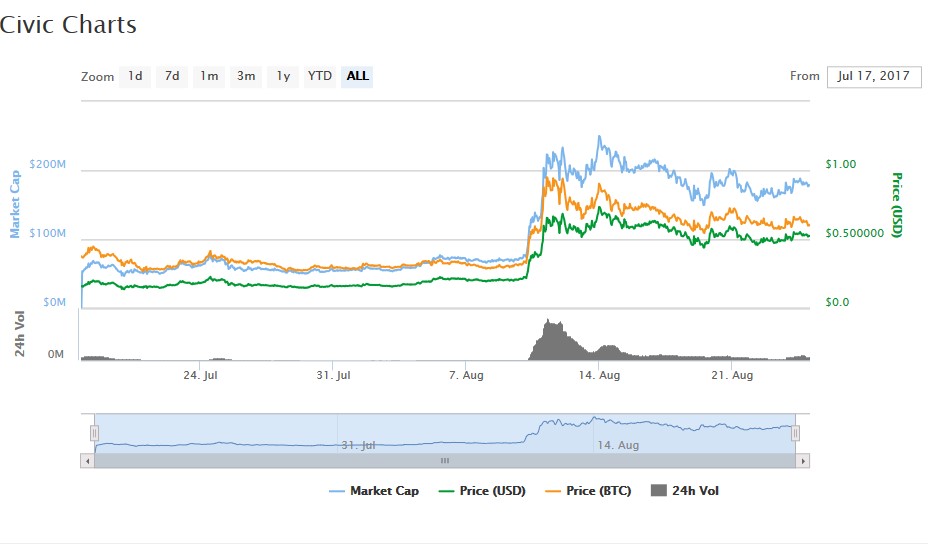This screenshot has height=549, width=928.
Task: Click the $200M market cap label
Action: click(47, 164)
